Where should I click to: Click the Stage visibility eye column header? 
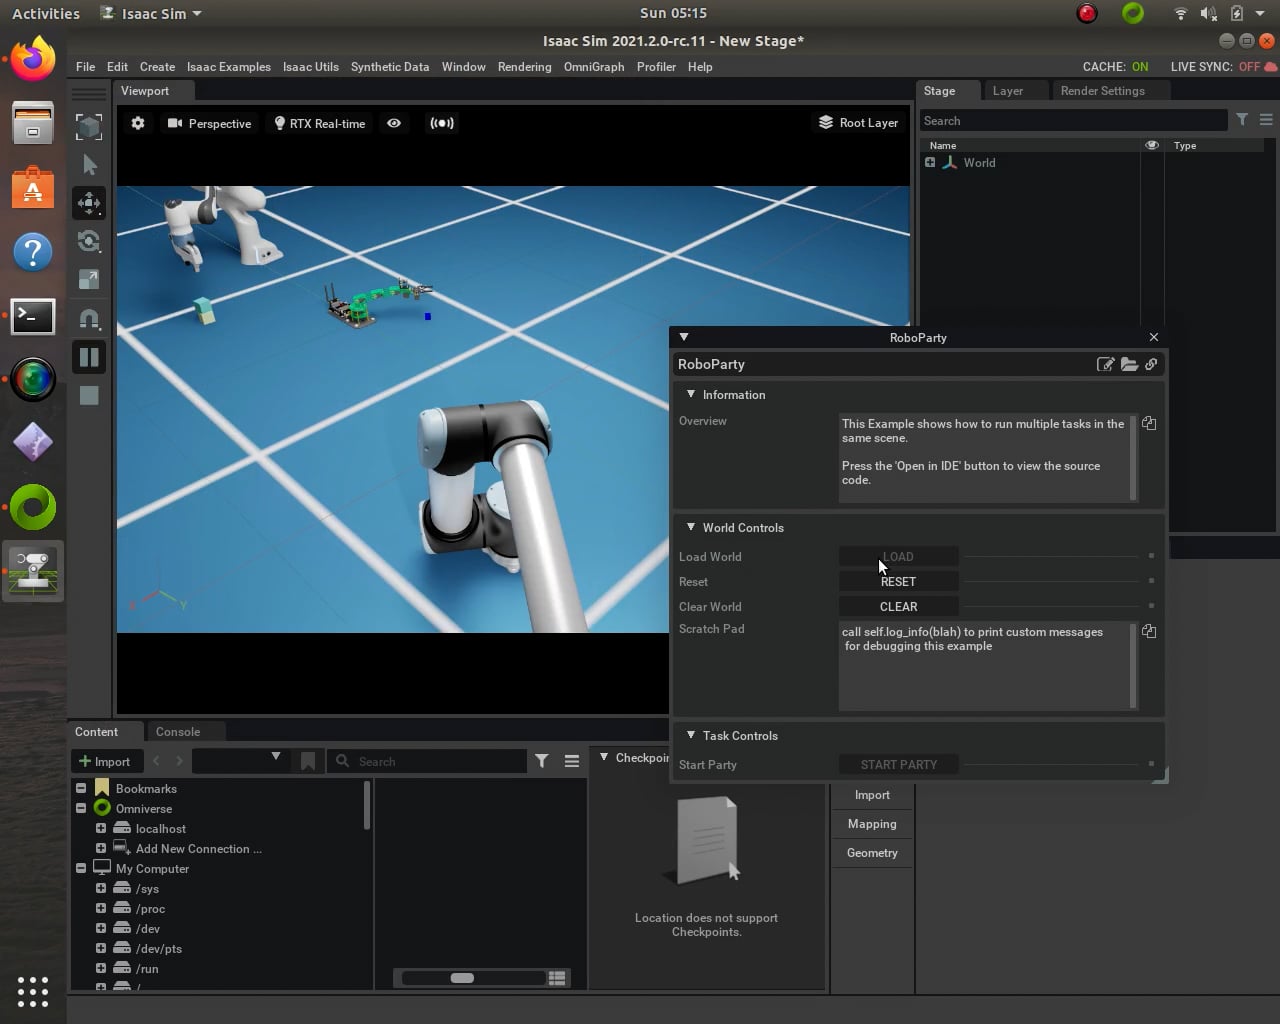pyautogui.click(x=1152, y=145)
